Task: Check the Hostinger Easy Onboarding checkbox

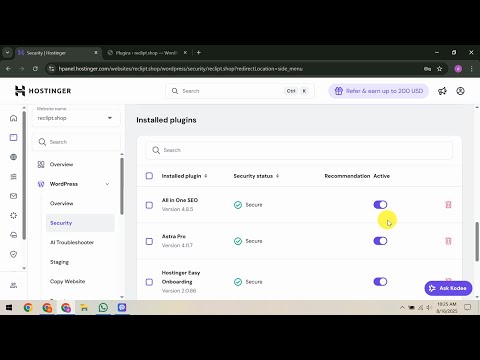Action: coord(149,282)
